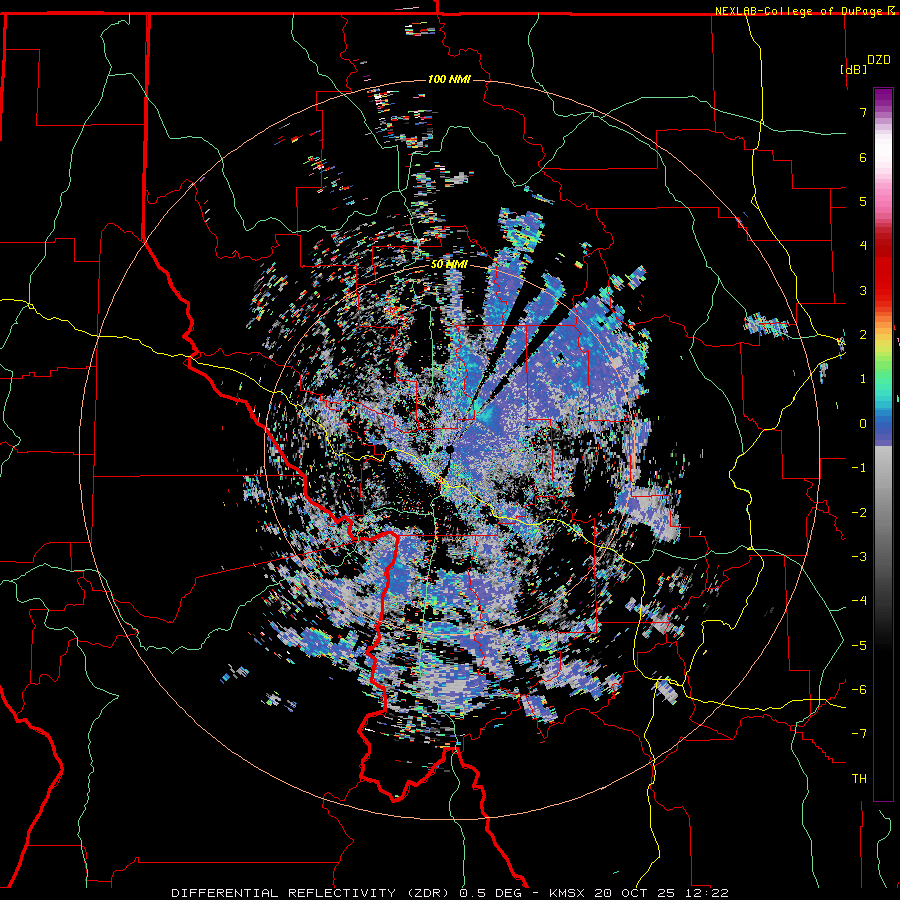Click the -5 value on color scale
The width and height of the screenshot is (900, 900).
859,646
